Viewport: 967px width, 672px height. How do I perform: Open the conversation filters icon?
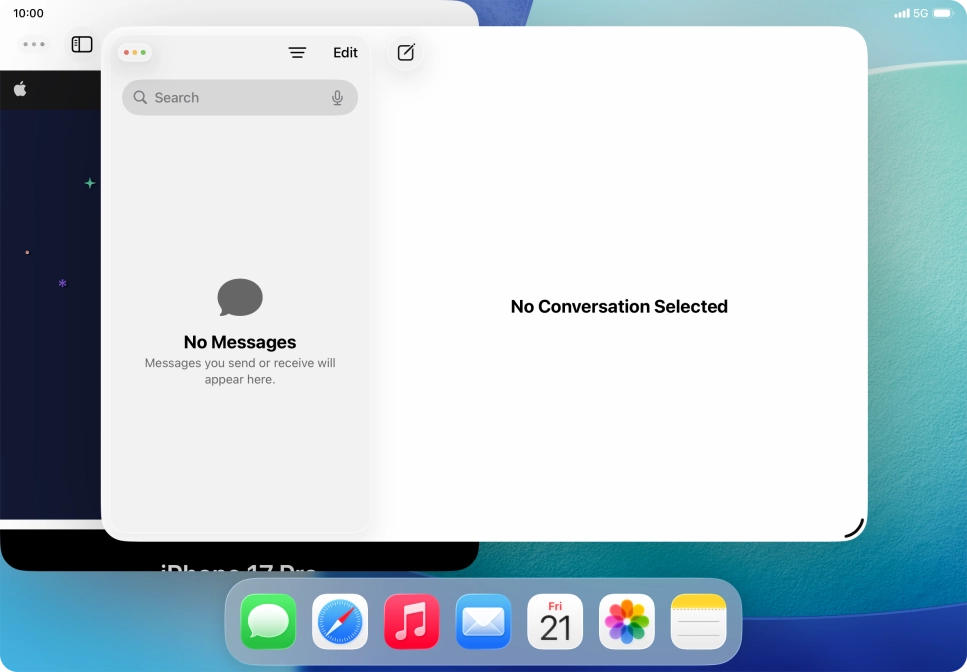coord(297,52)
